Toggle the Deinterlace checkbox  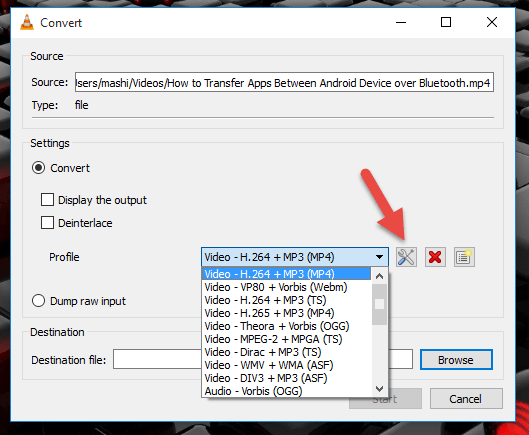[47, 223]
